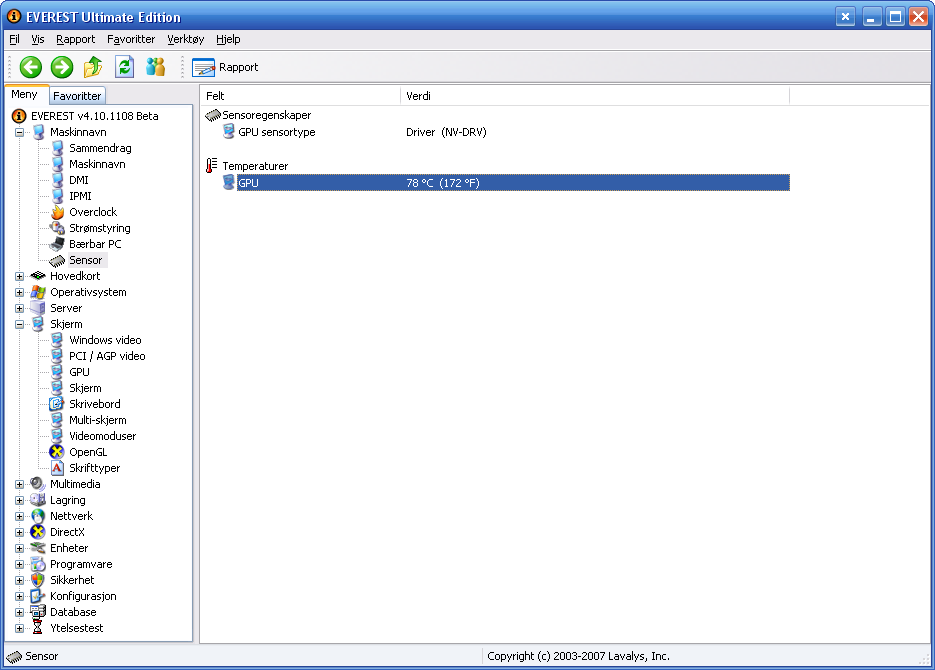Open the Favoritter menu in menu bar
Viewport: 935px width, 670px height.
[x=131, y=39]
